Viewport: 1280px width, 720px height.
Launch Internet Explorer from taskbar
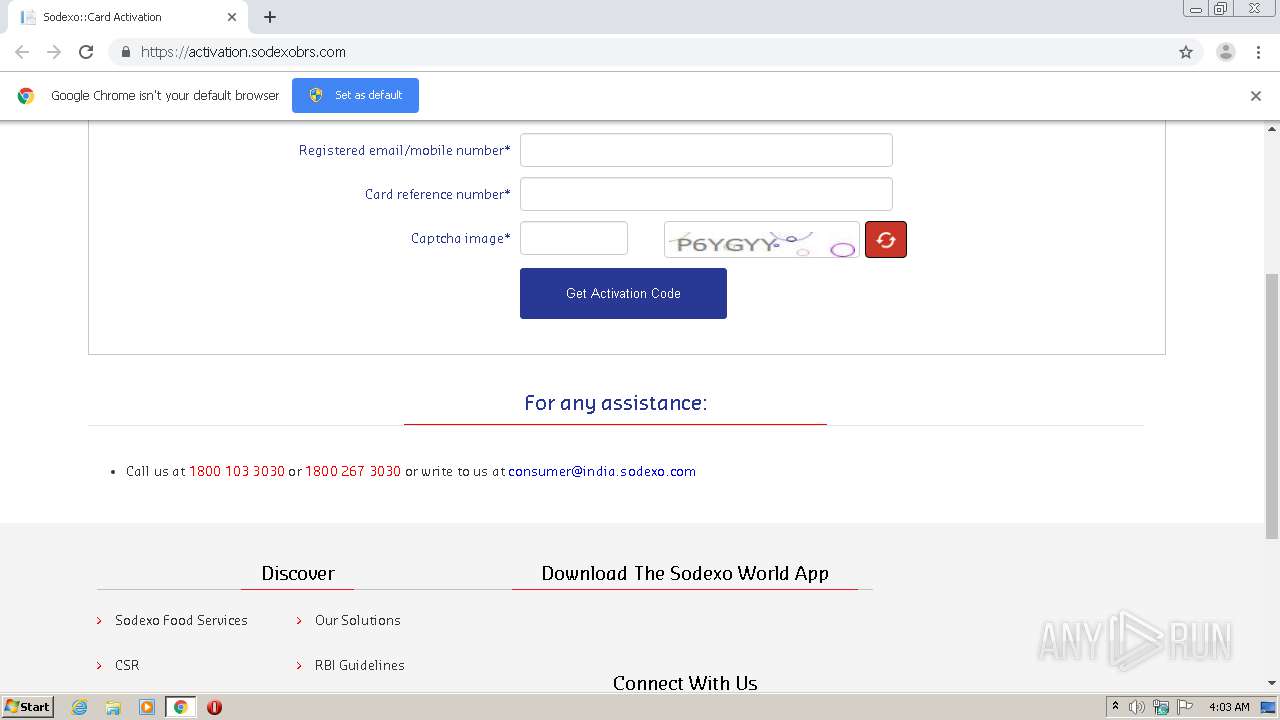pos(80,707)
